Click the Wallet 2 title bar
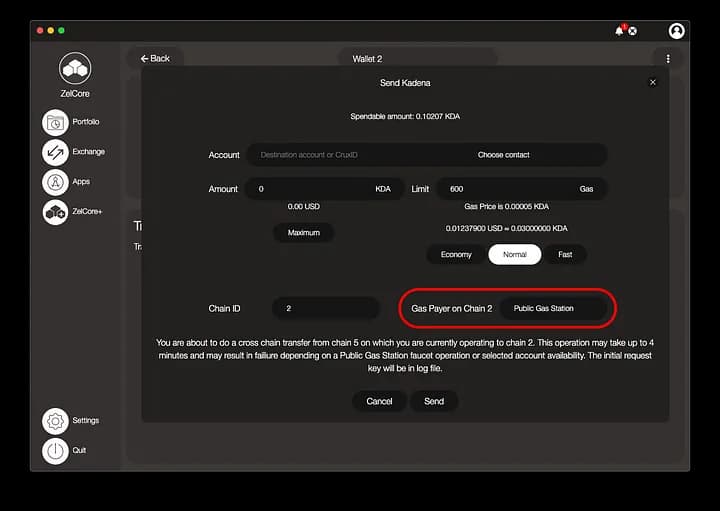Screen dimensions: 720x511 click(x=417, y=59)
